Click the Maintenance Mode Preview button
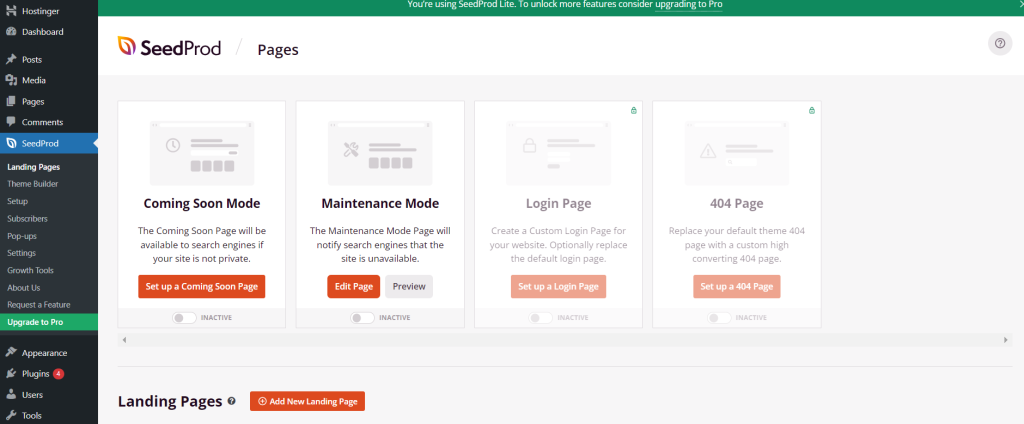This screenshot has width=1024, height=424. (409, 286)
